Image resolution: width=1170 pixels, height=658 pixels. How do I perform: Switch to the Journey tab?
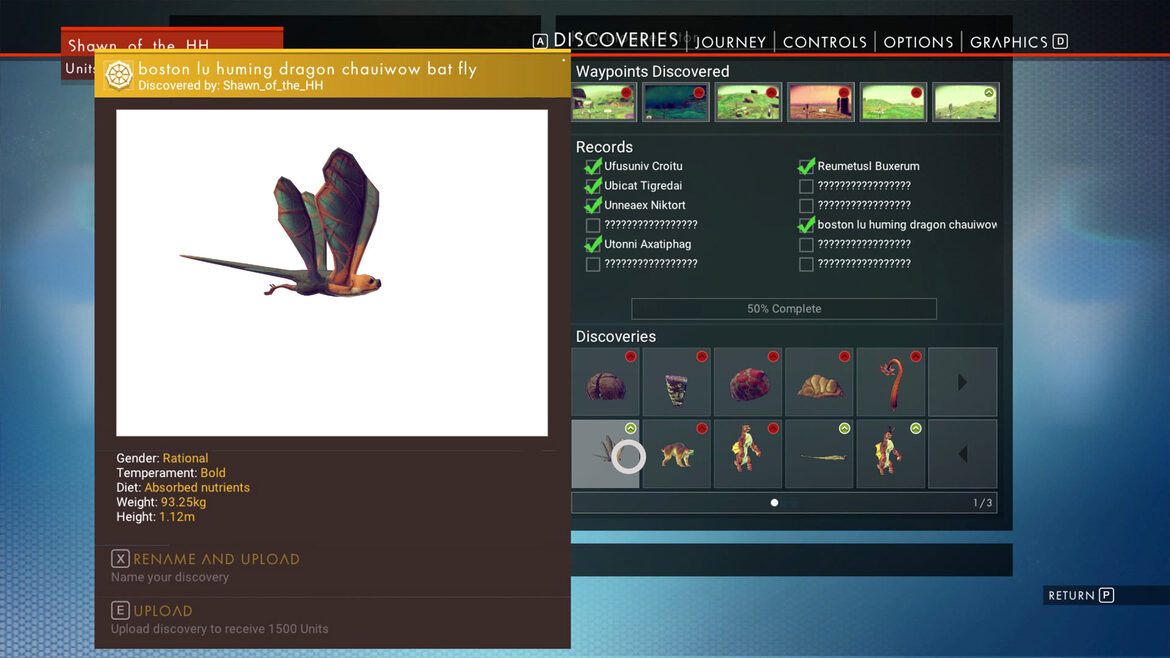[731, 42]
